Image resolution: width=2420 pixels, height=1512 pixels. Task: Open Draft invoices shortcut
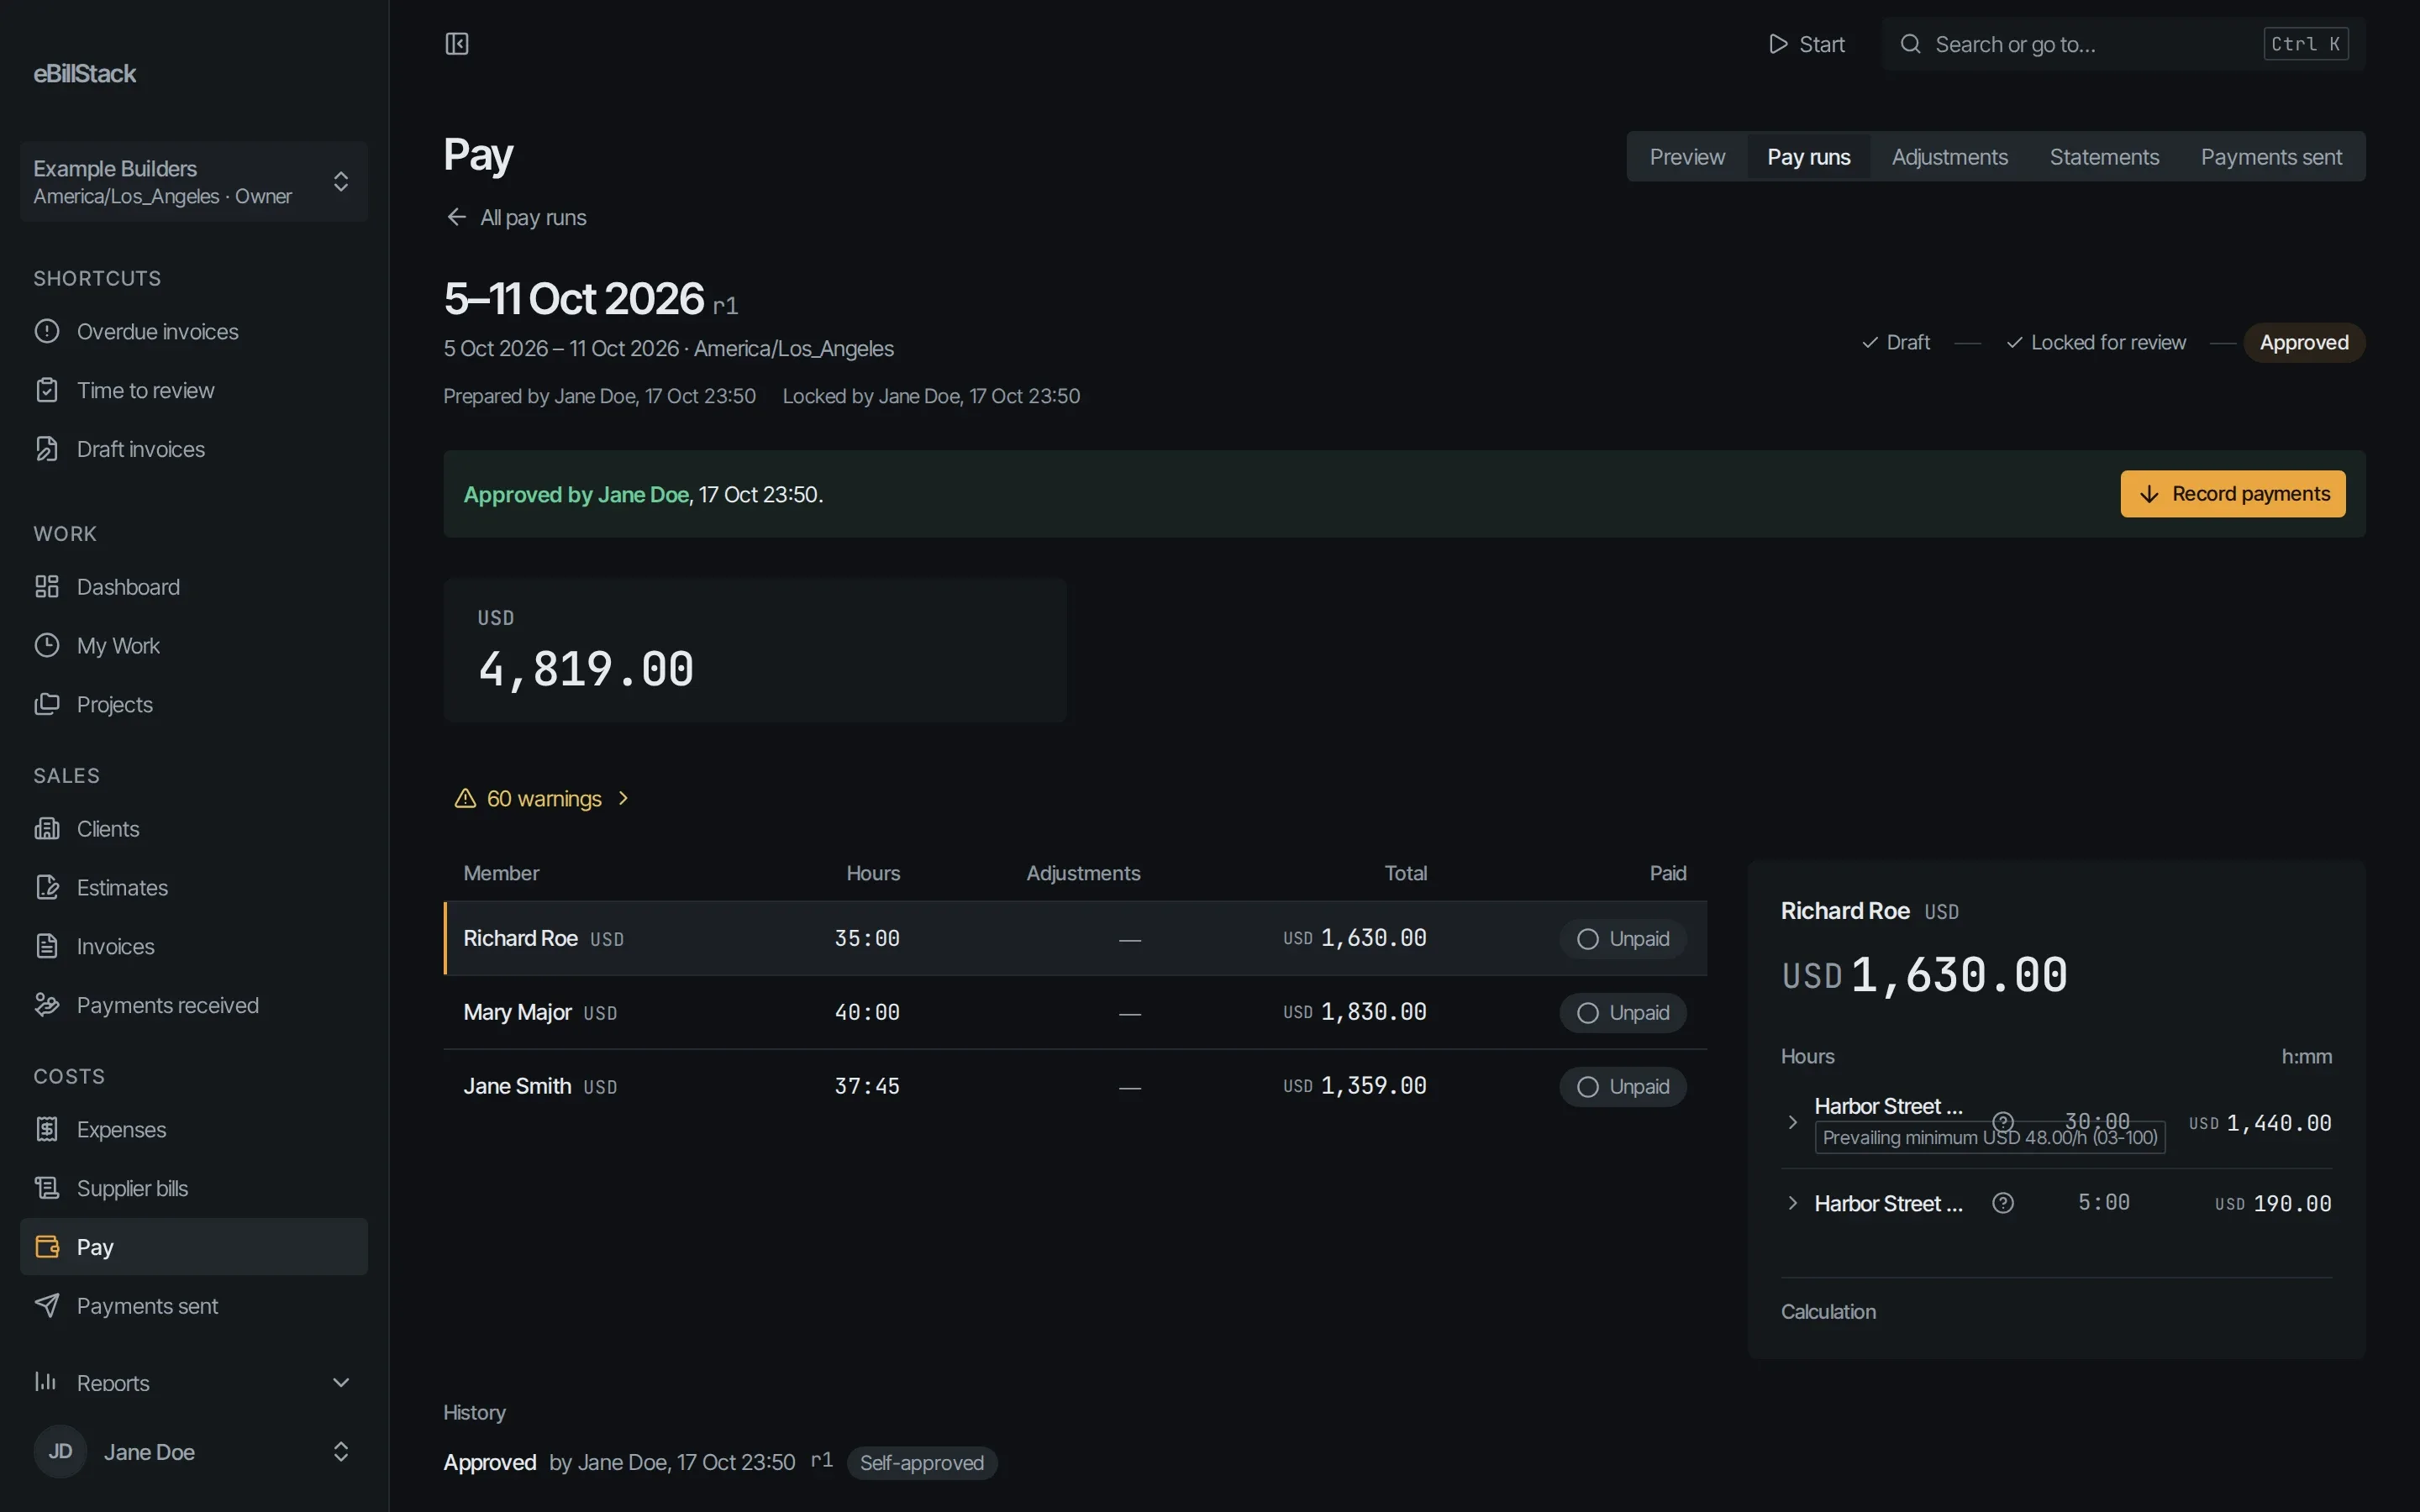point(194,450)
